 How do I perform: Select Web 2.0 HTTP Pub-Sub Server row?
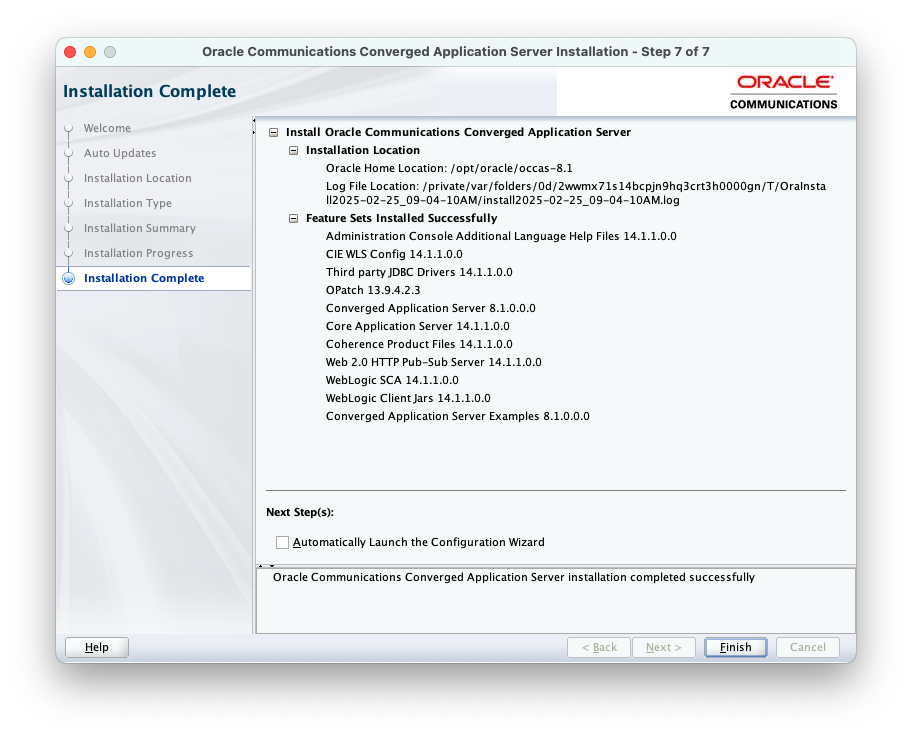433,362
